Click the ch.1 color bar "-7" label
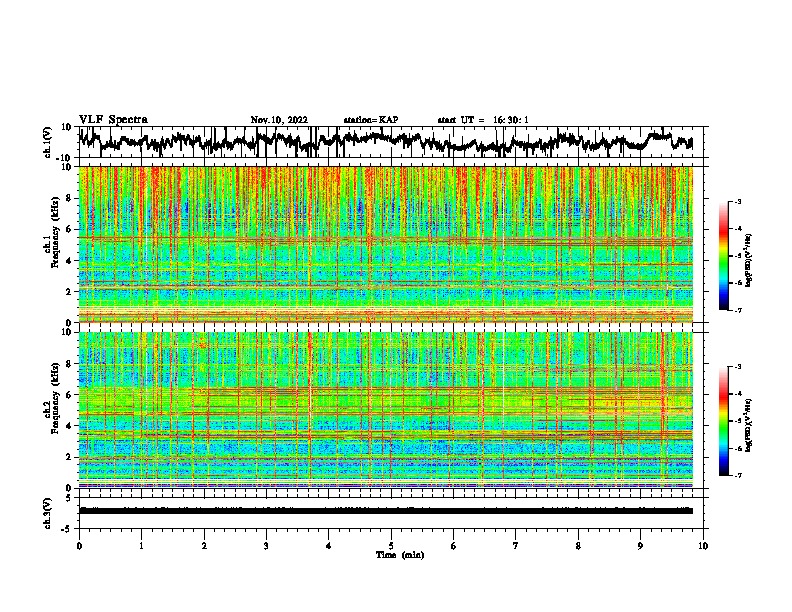 click(x=738, y=310)
